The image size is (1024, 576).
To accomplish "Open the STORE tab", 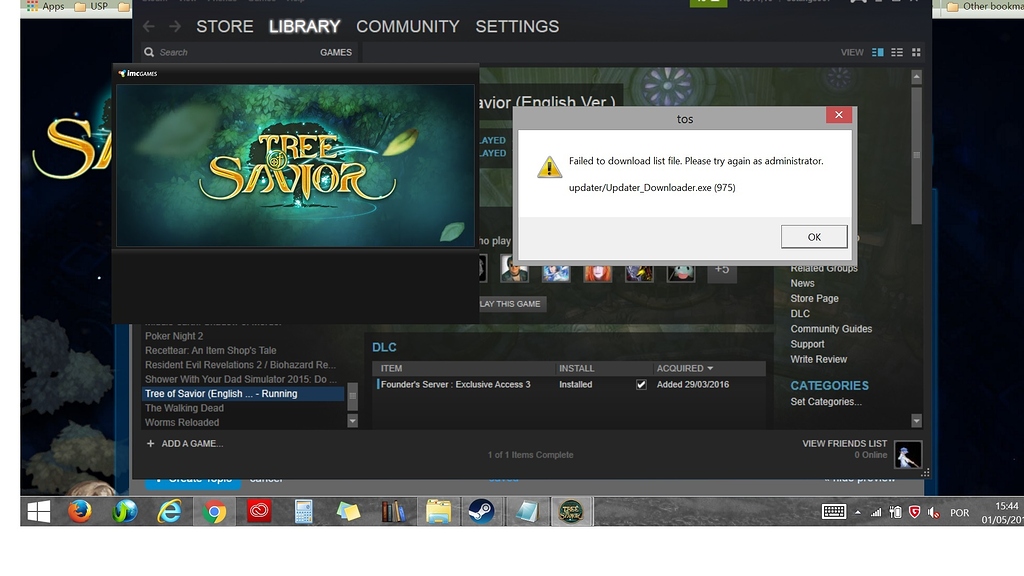I will [x=224, y=26].
